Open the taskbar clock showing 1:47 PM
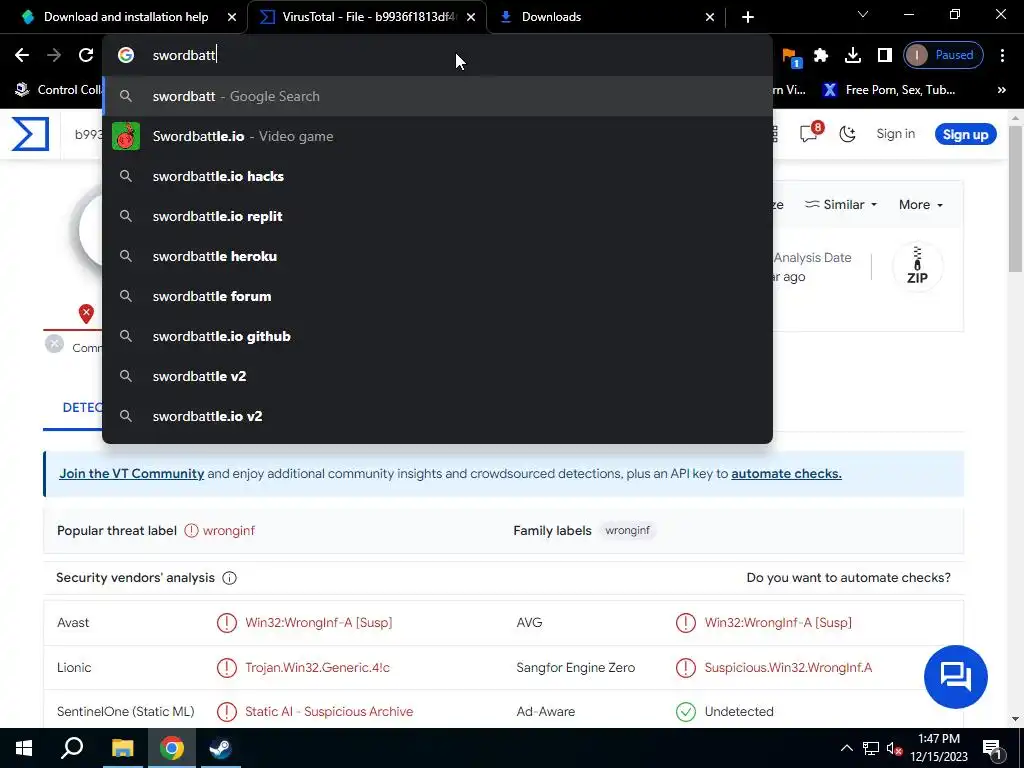The width and height of the screenshot is (1024, 768). [x=938, y=748]
